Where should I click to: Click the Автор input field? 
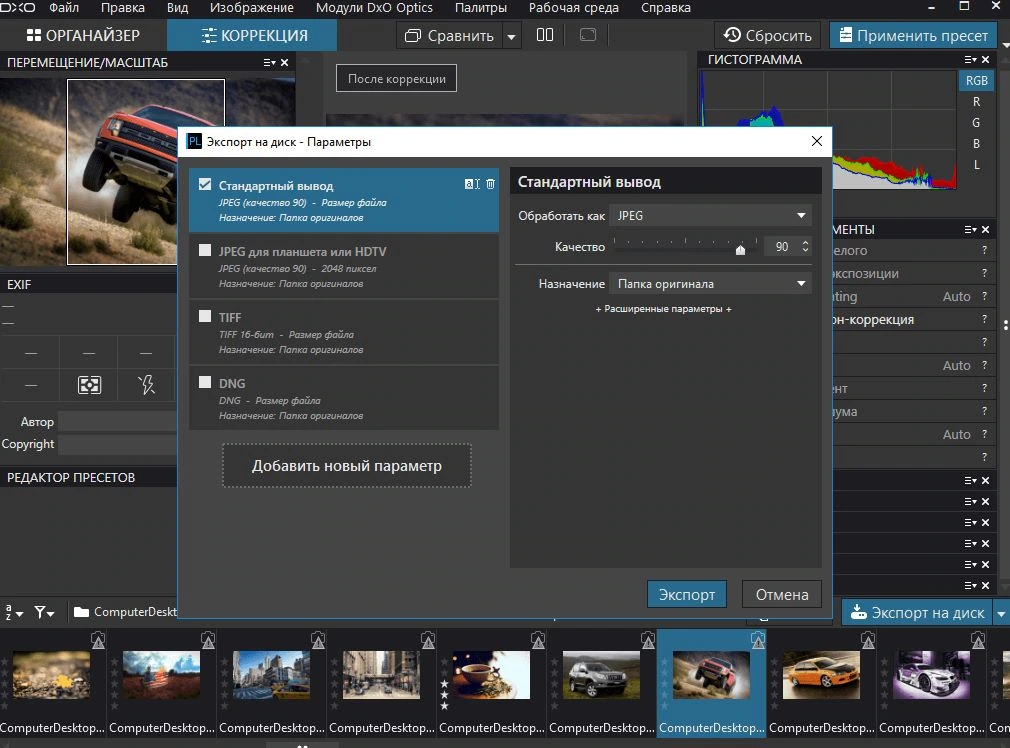[x=117, y=421]
